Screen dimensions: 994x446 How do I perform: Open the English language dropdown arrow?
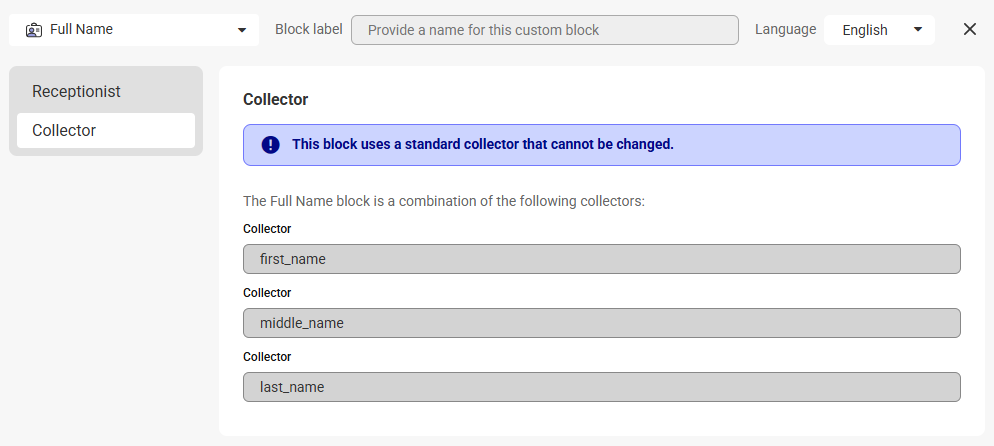tap(917, 29)
